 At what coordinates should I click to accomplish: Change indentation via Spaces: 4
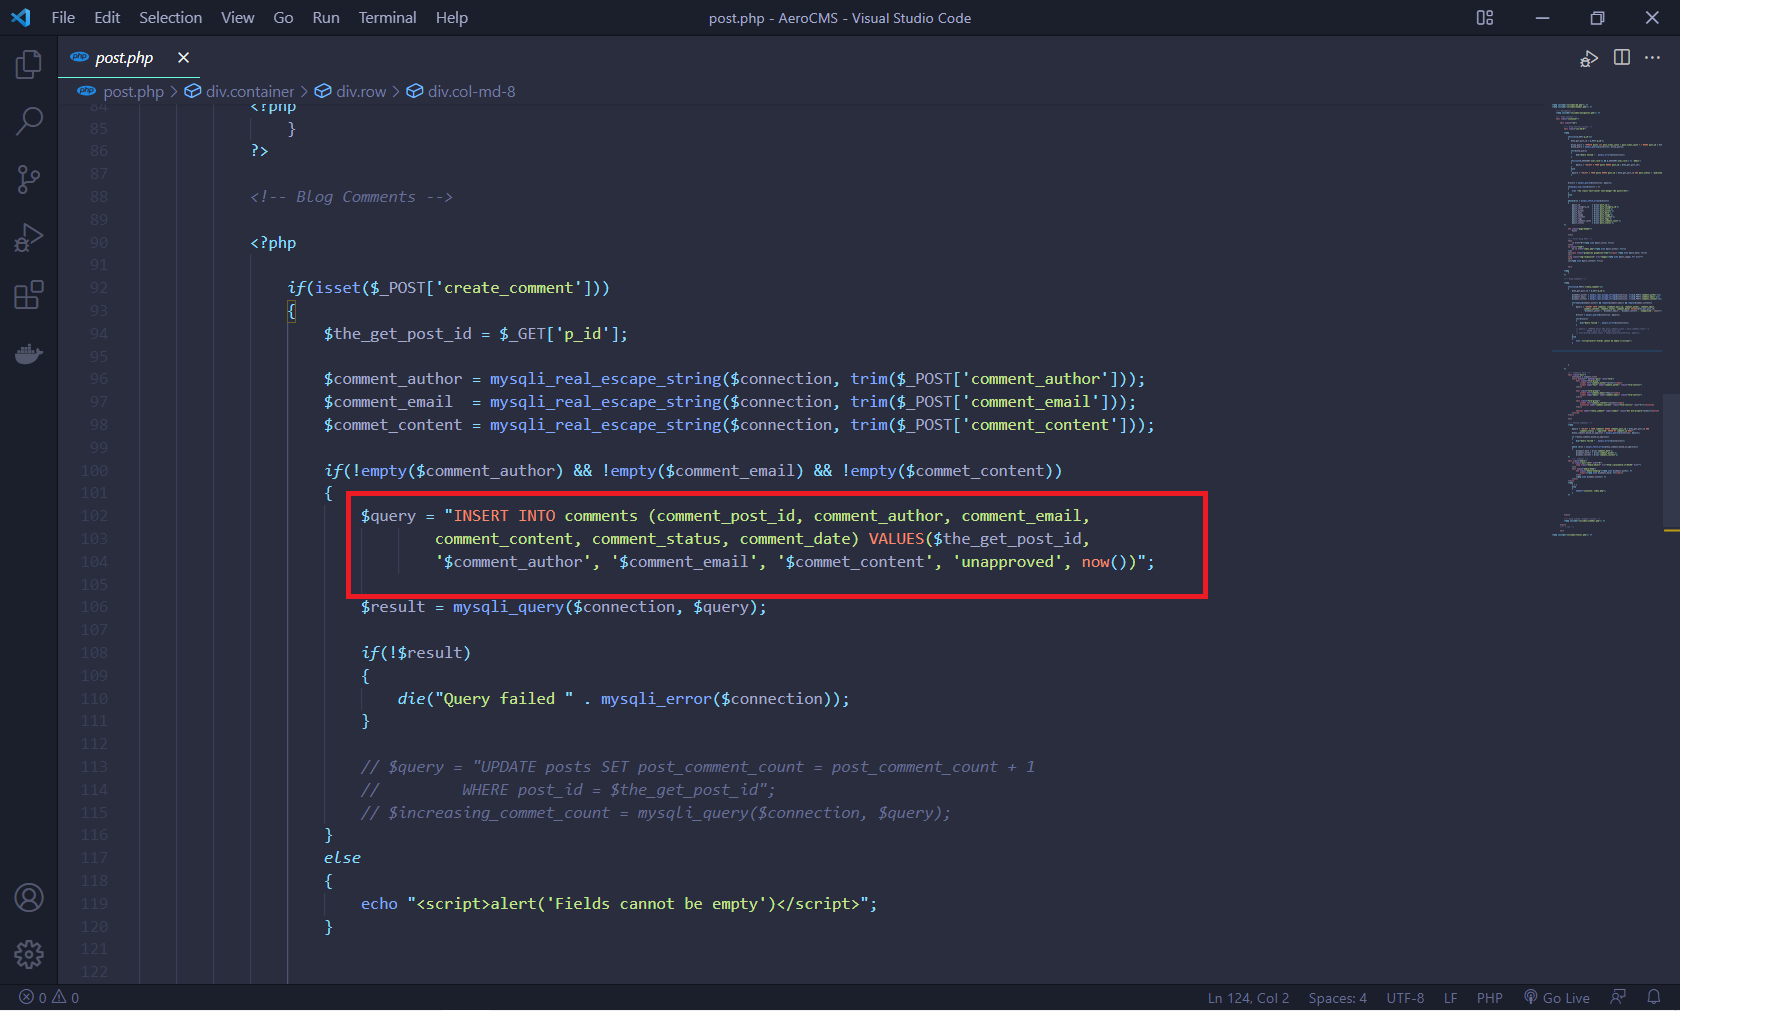(1337, 998)
